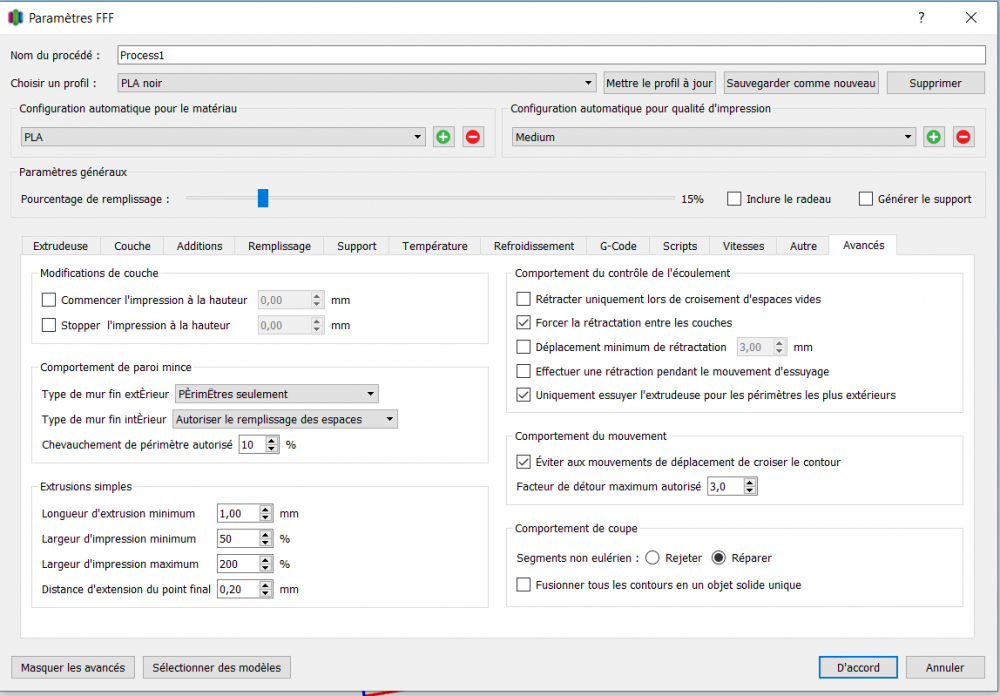Increase Longueur d'extrusion minimum value

click(x=266, y=509)
